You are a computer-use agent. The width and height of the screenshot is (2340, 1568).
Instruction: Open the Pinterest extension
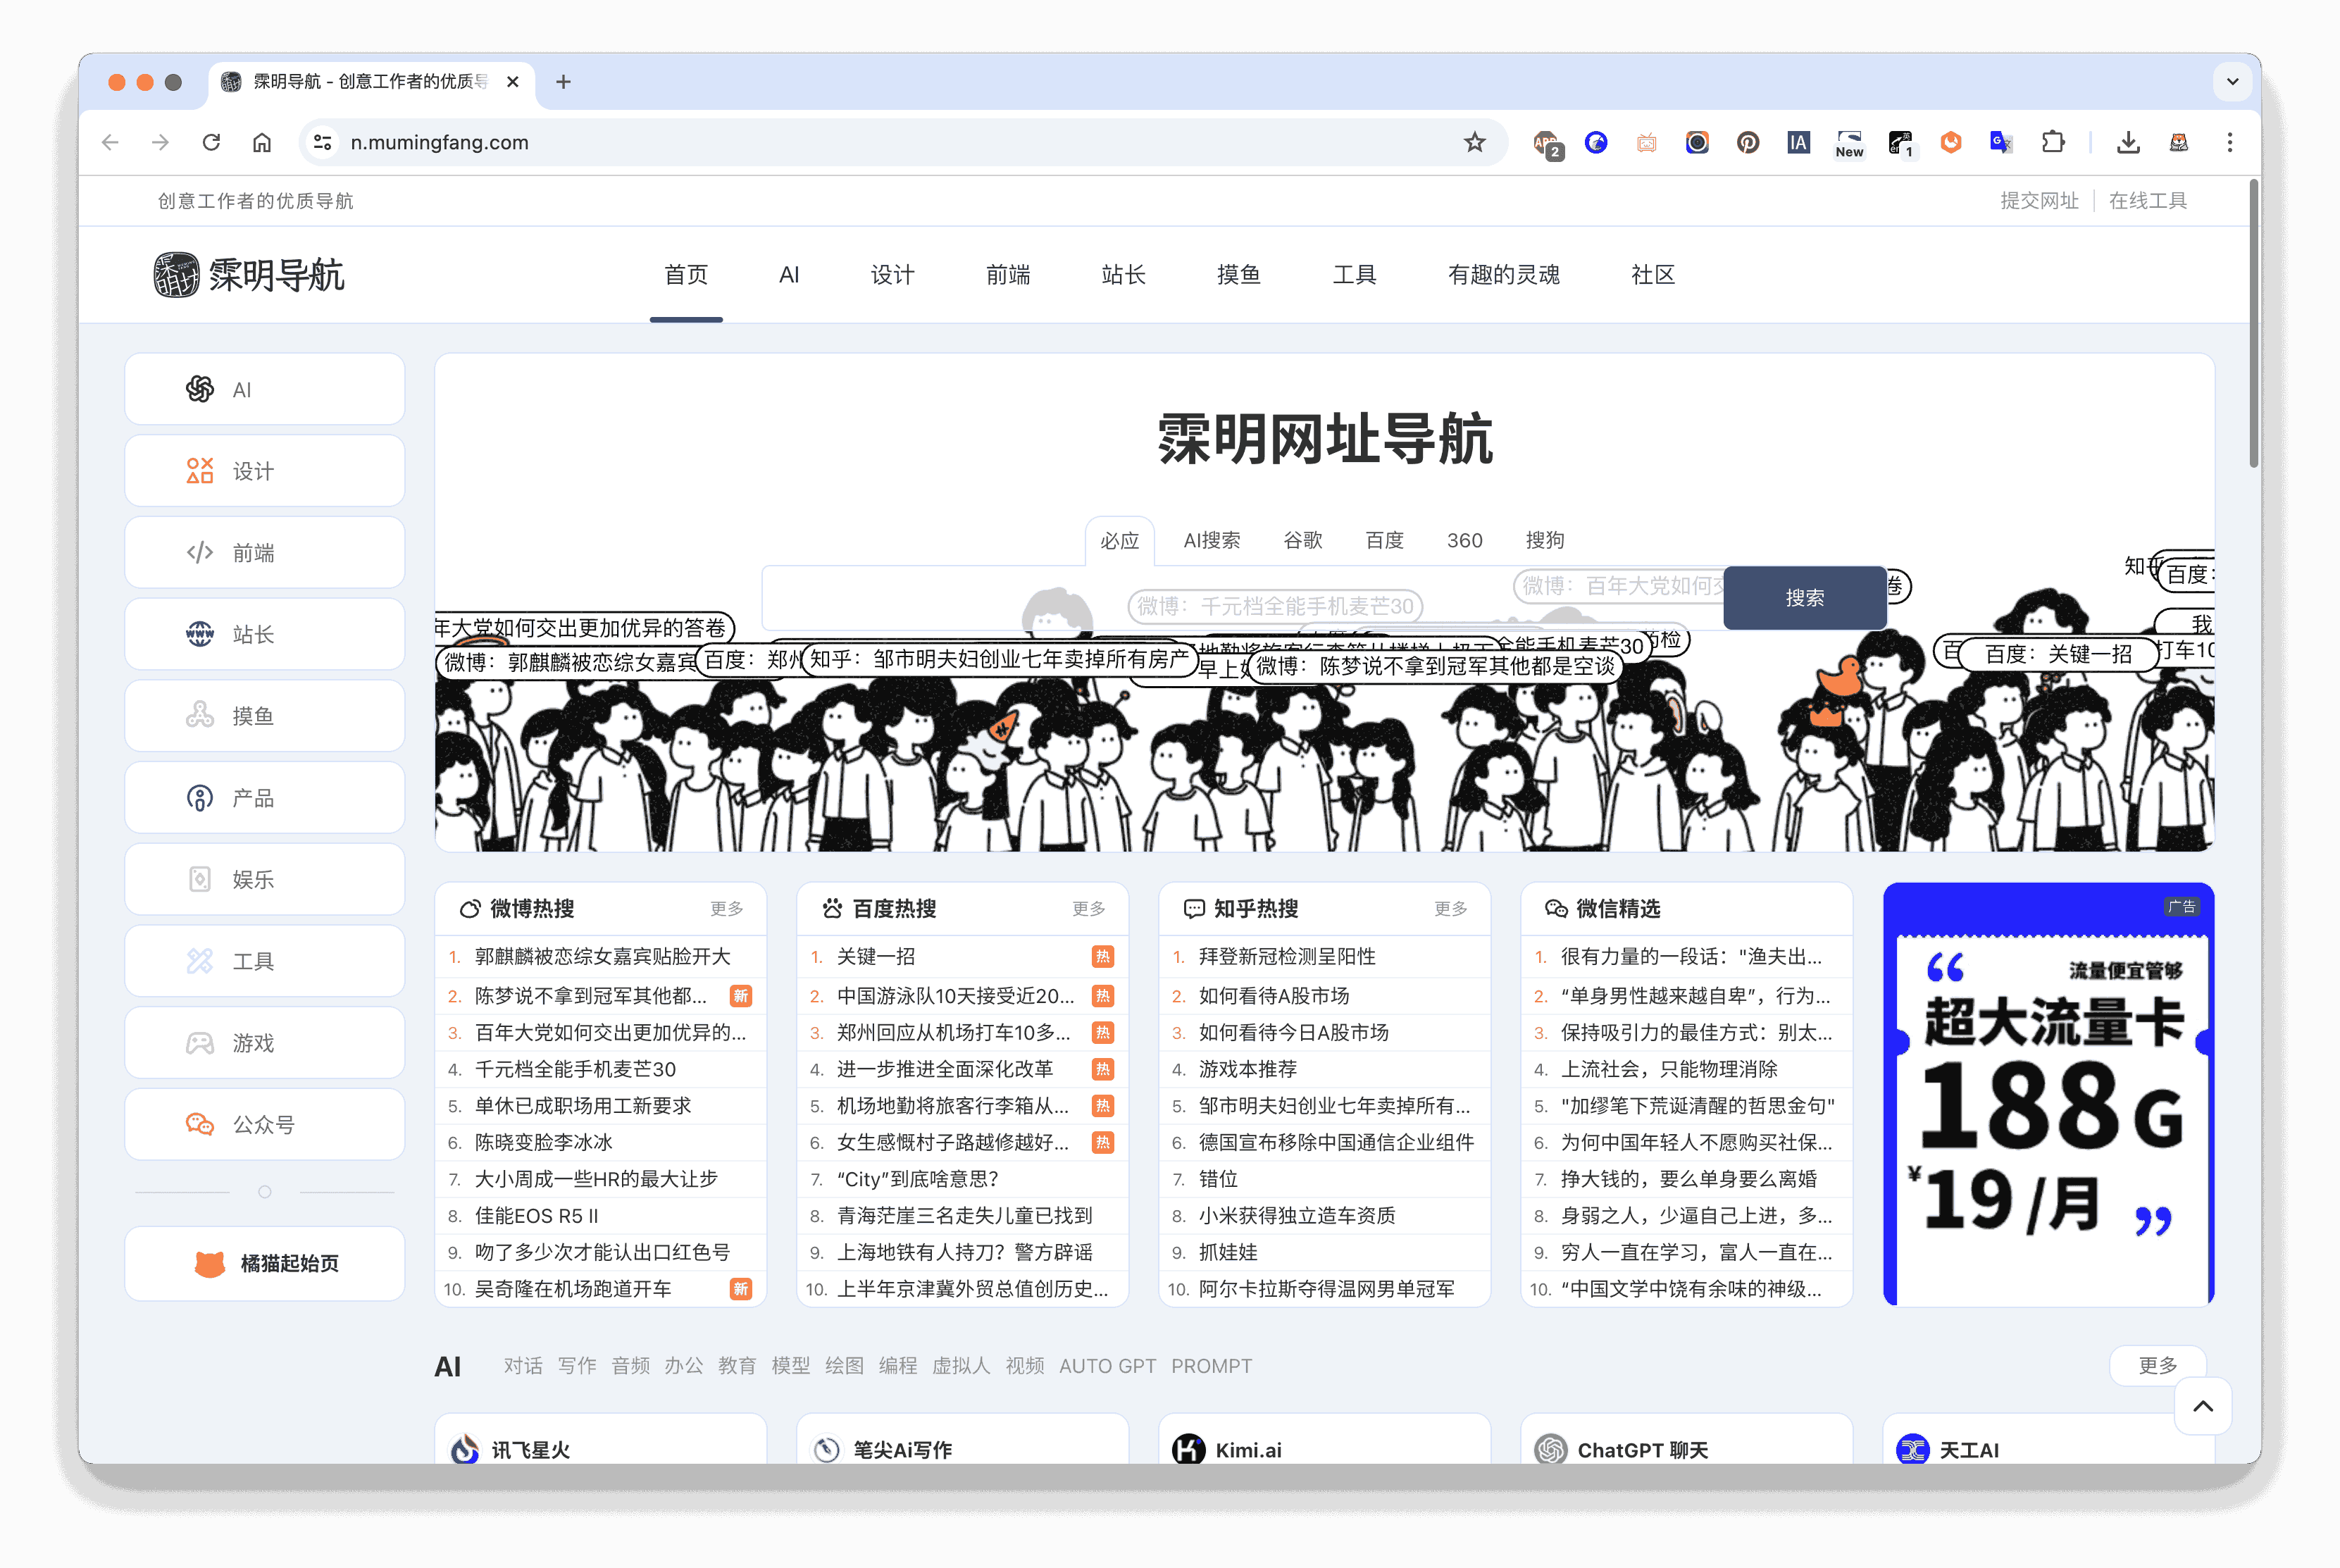(x=1748, y=142)
